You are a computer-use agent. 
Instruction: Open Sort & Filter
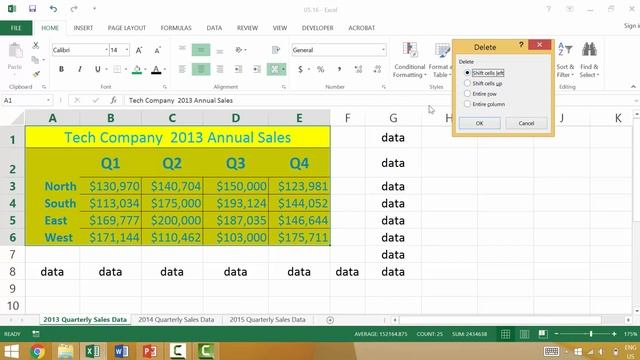565,60
